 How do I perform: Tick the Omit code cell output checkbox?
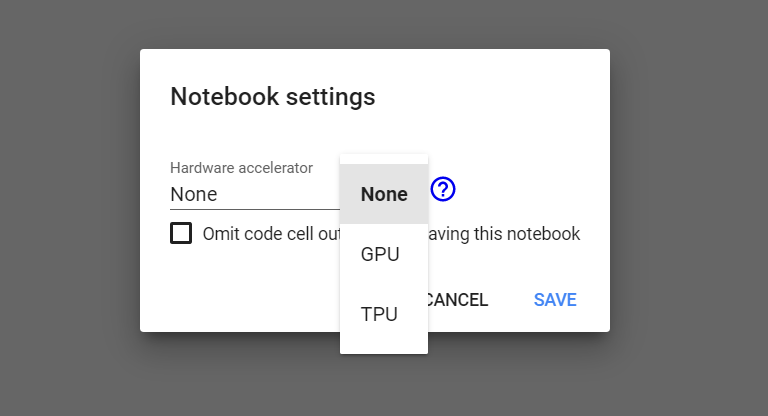click(181, 233)
